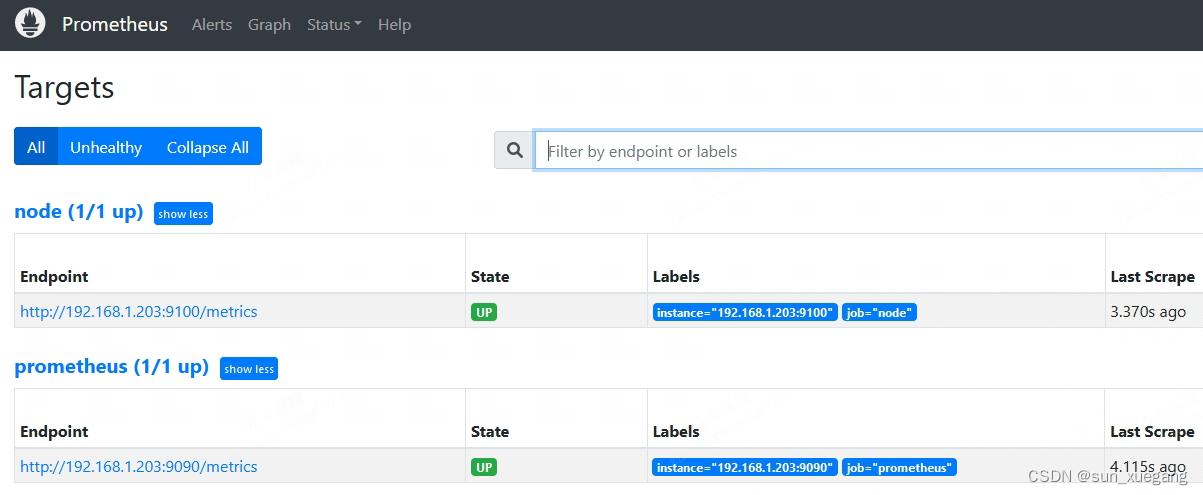The image size is (1203, 495).
Task: Click Endpoint column header in prometheus table
Action: tap(54, 431)
